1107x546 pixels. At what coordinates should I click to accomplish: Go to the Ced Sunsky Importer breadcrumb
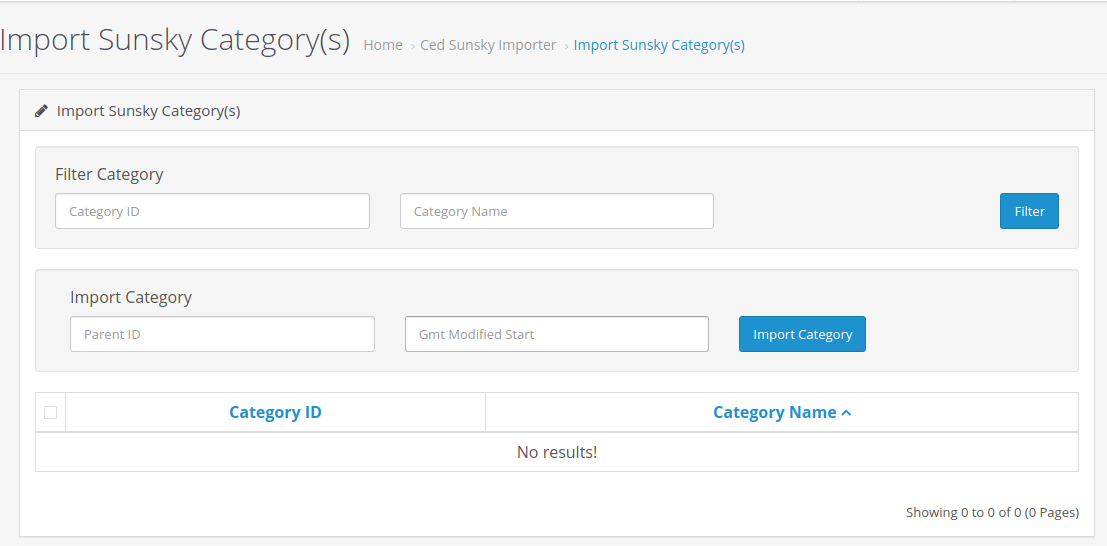click(488, 45)
